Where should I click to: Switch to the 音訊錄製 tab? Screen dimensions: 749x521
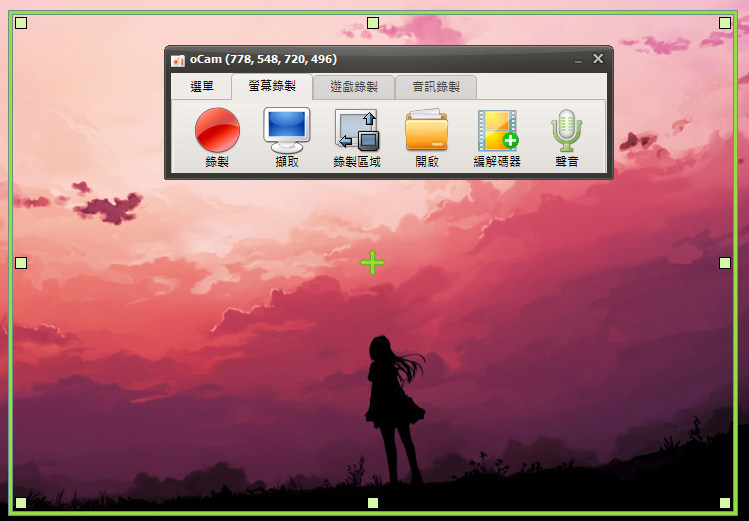436,87
